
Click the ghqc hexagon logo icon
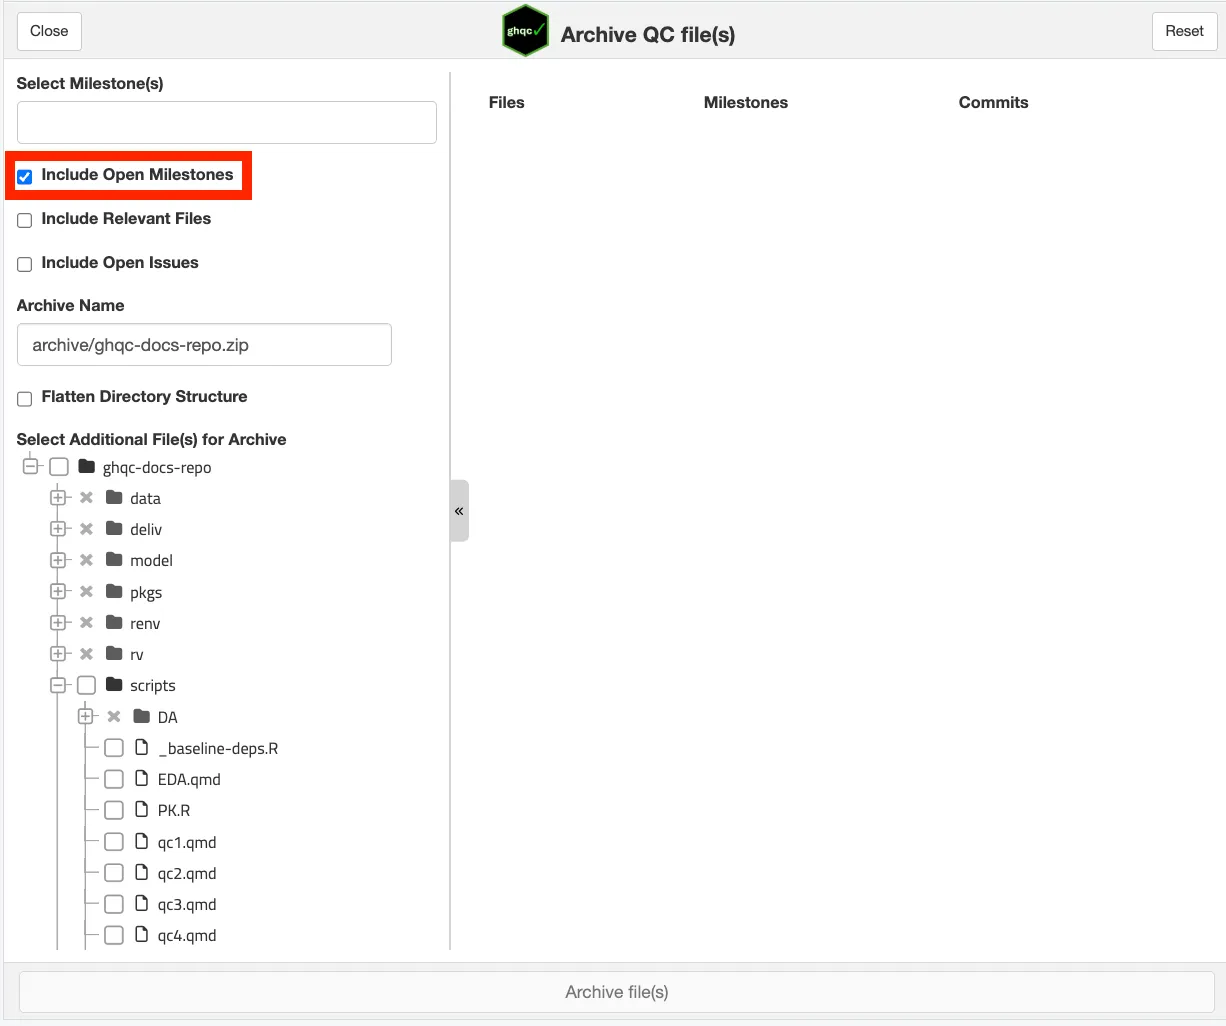coord(525,32)
